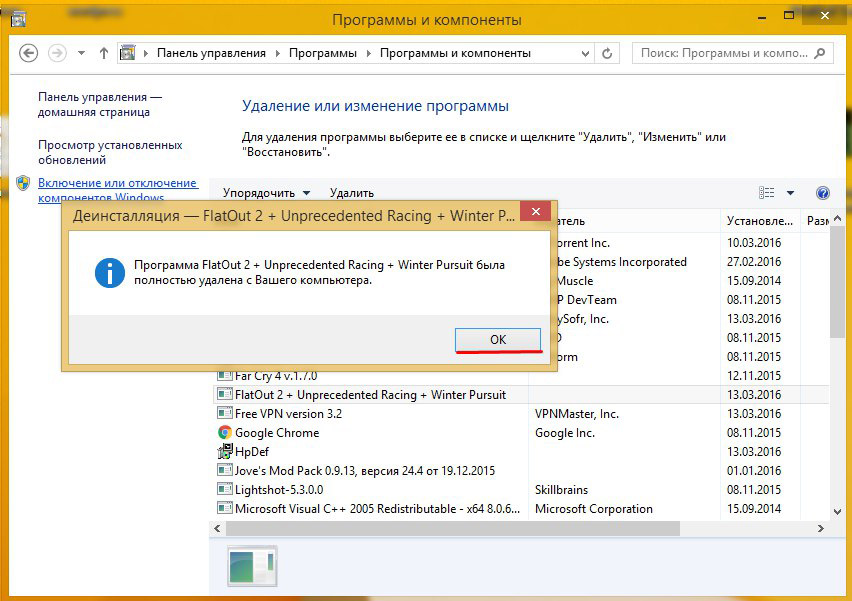
Task: Click the Google Chrome icon in list
Action: (x=225, y=433)
